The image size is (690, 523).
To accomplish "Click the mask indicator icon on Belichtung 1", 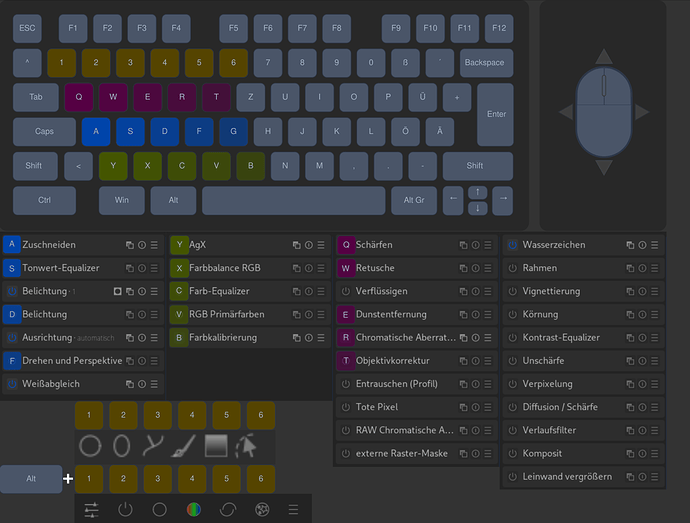I will tap(117, 291).
